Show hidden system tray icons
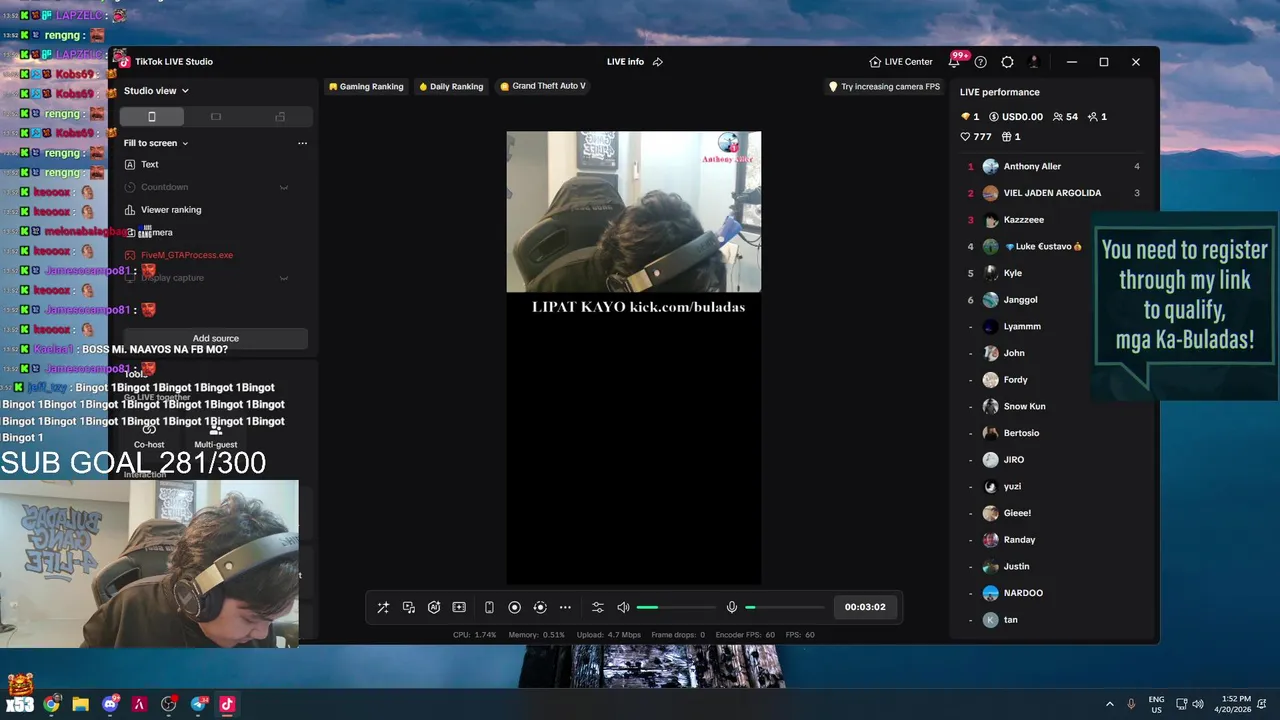The width and height of the screenshot is (1280, 720). 1109,704
